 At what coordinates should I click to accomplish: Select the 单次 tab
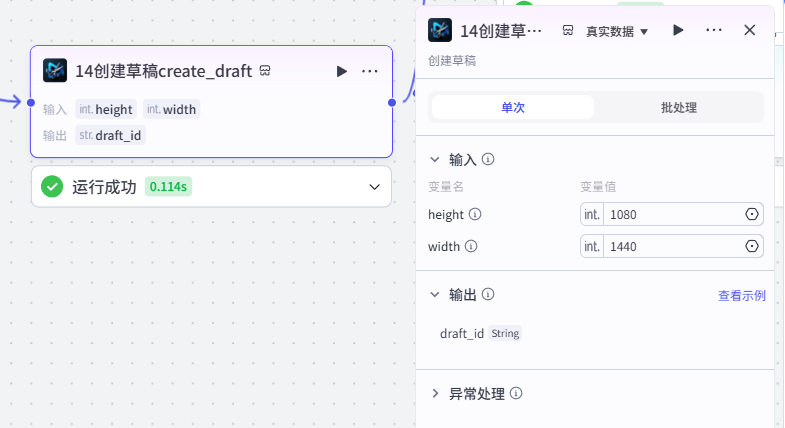[513, 108]
